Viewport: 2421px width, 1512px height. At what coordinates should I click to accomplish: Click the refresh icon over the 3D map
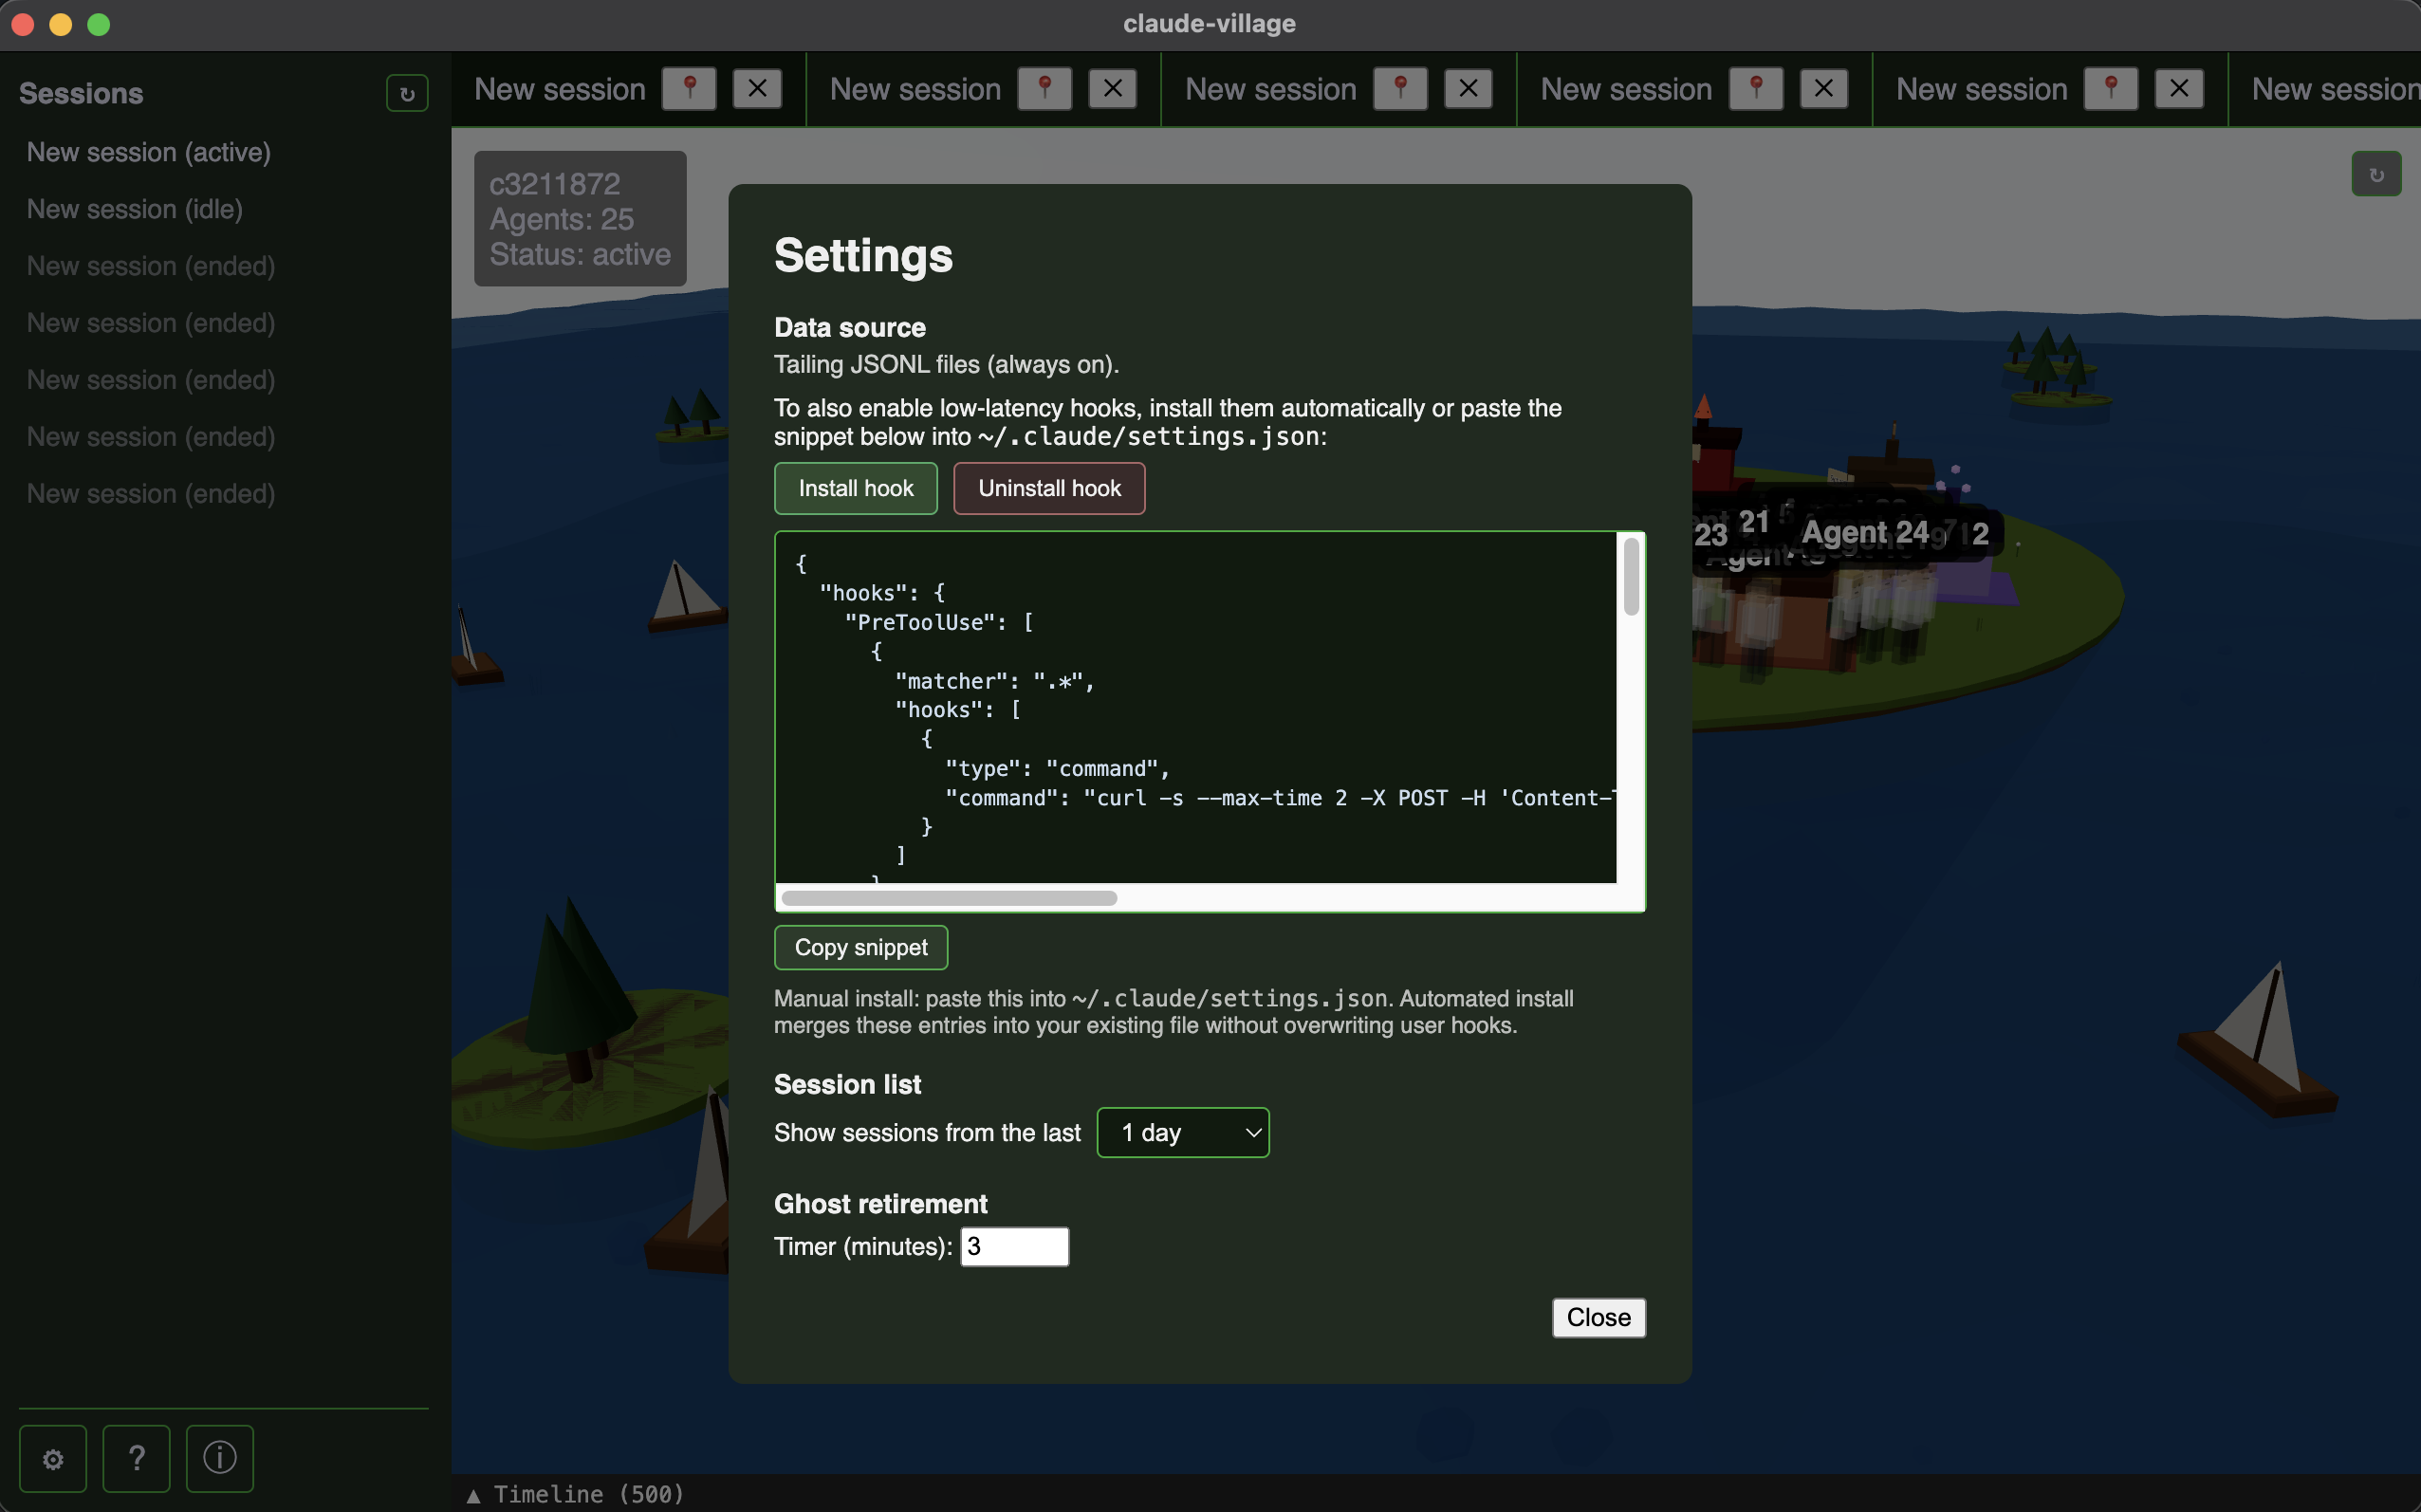(2376, 173)
